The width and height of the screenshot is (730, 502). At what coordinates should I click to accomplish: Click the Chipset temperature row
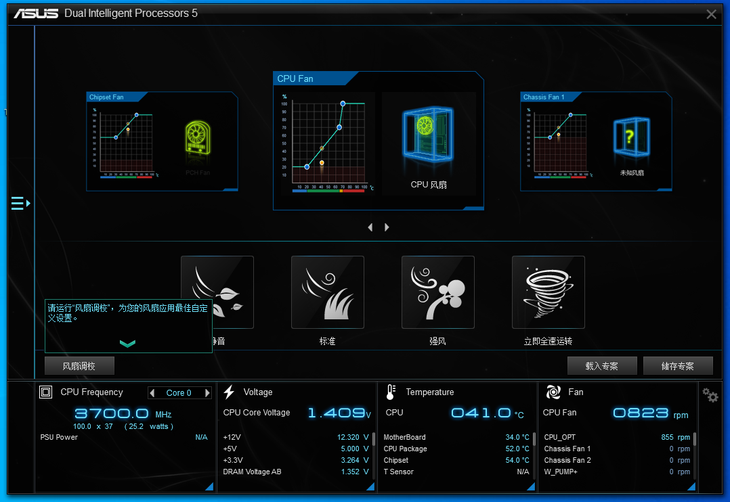coord(456,460)
